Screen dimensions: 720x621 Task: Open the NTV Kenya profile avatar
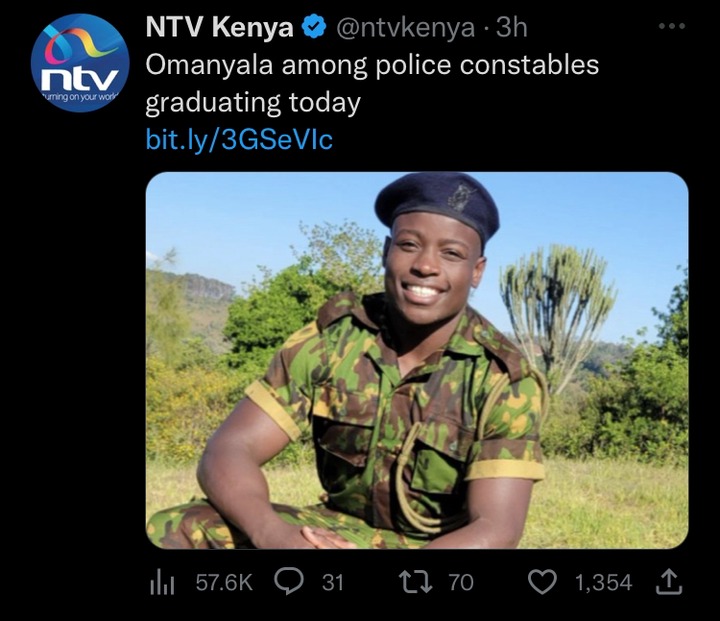pos(80,63)
